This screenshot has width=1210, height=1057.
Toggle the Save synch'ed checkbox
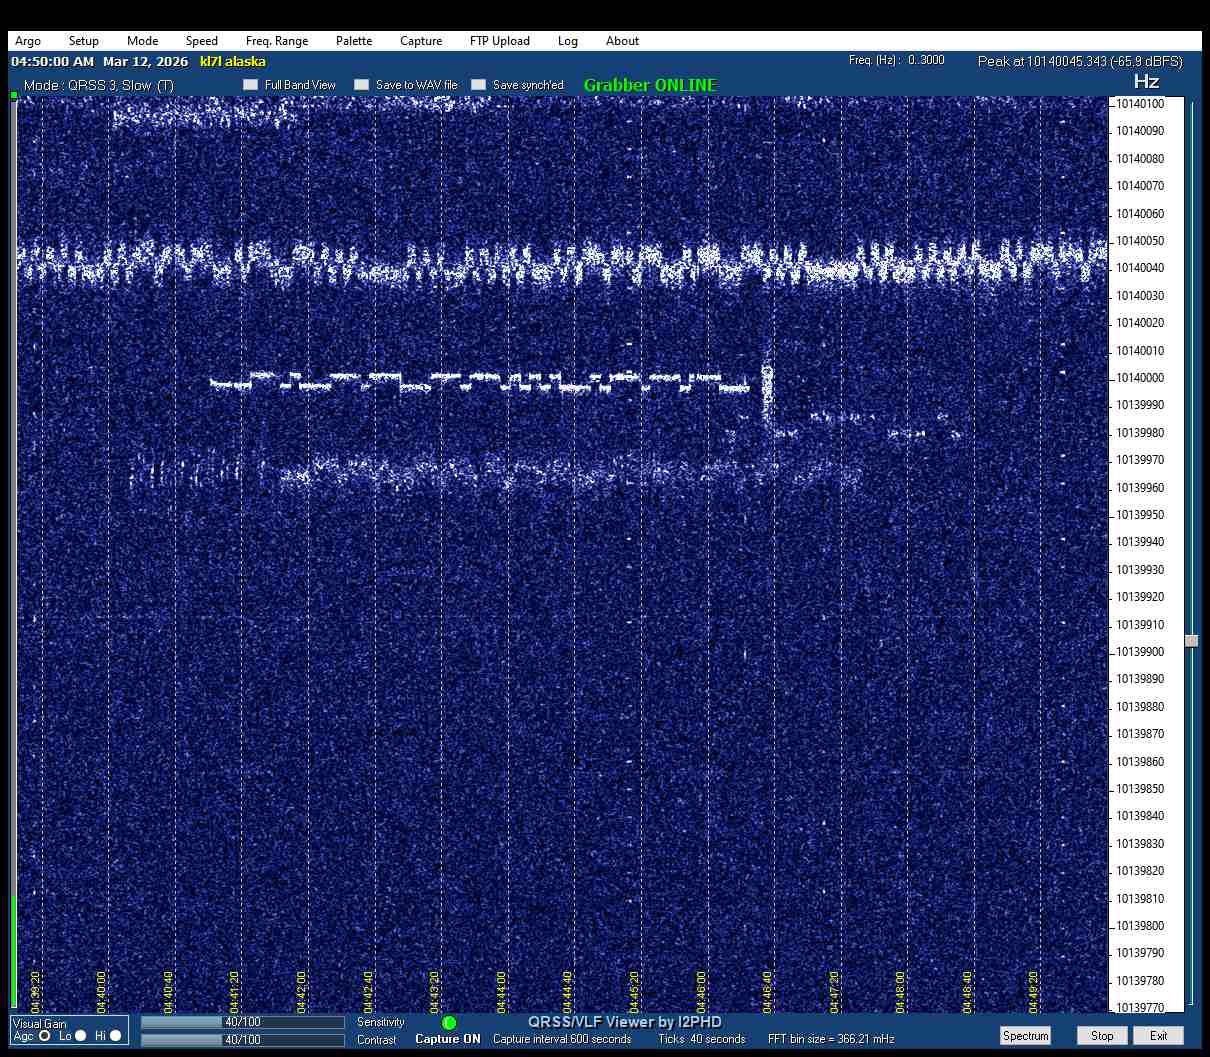479,85
